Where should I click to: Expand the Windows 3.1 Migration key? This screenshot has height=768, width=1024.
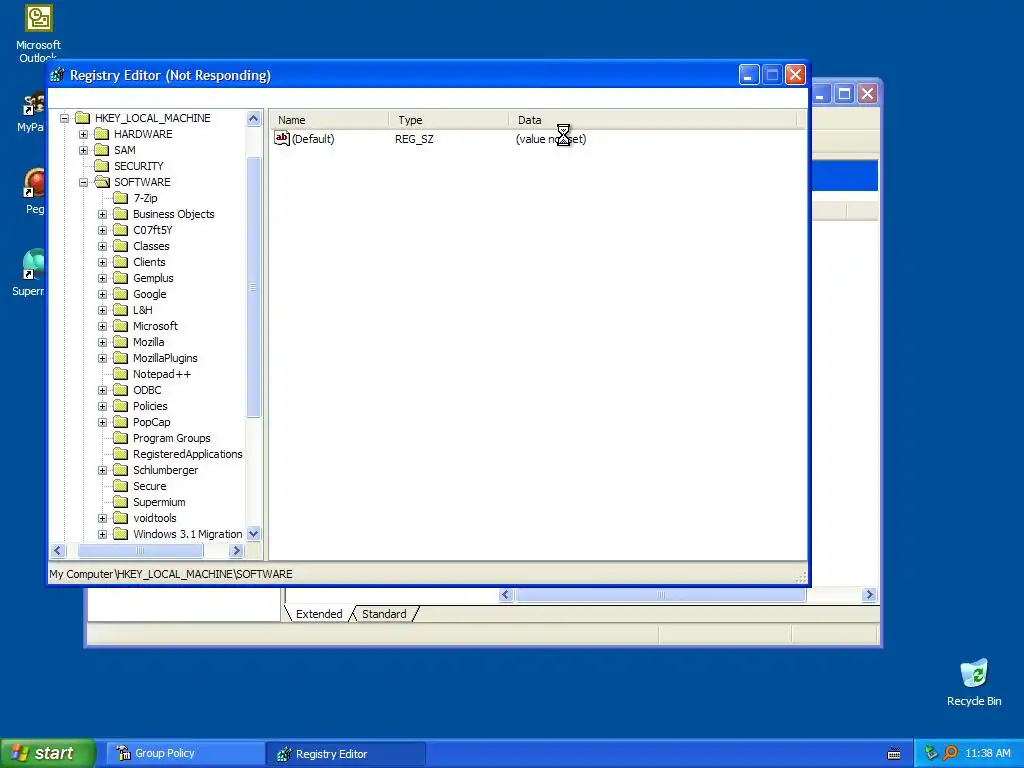[103, 534]
